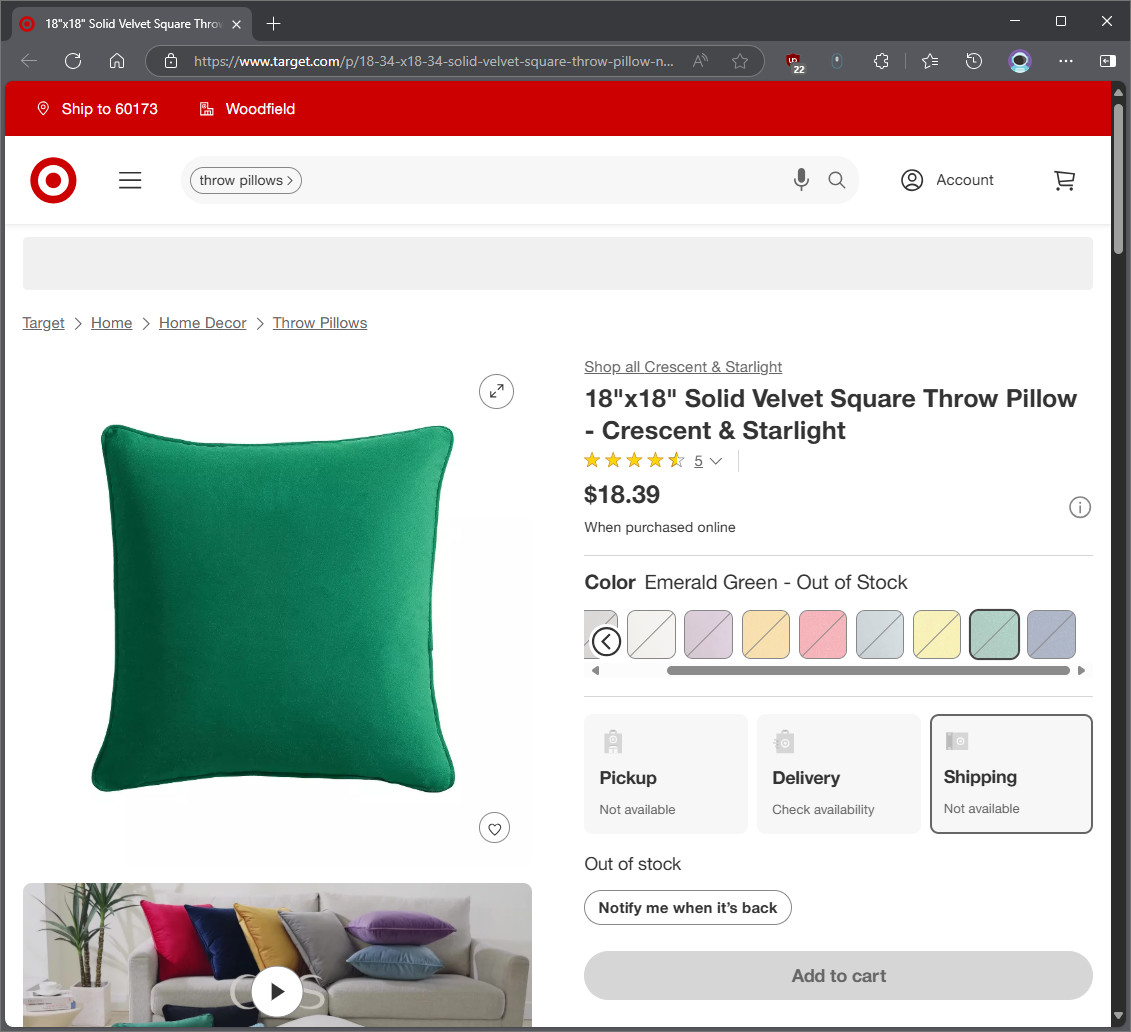1131x1032 pixels.
Task: Favorite the pillow with the heart icon
Action: tap(495, 828)
